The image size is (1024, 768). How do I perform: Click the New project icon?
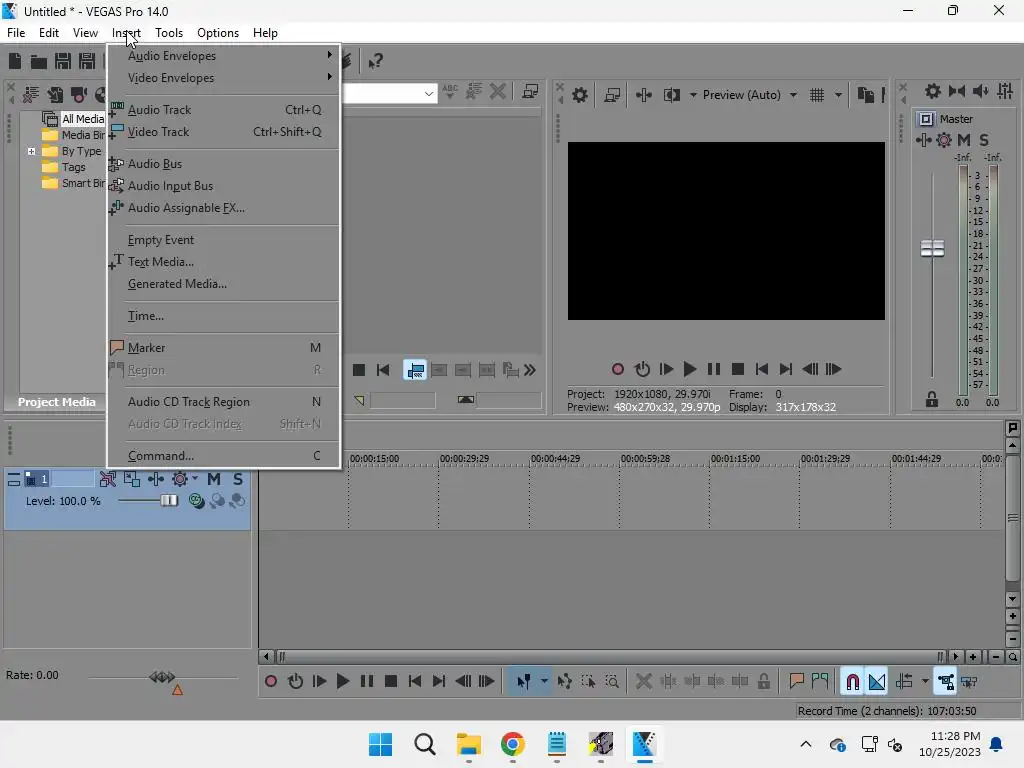14,61
